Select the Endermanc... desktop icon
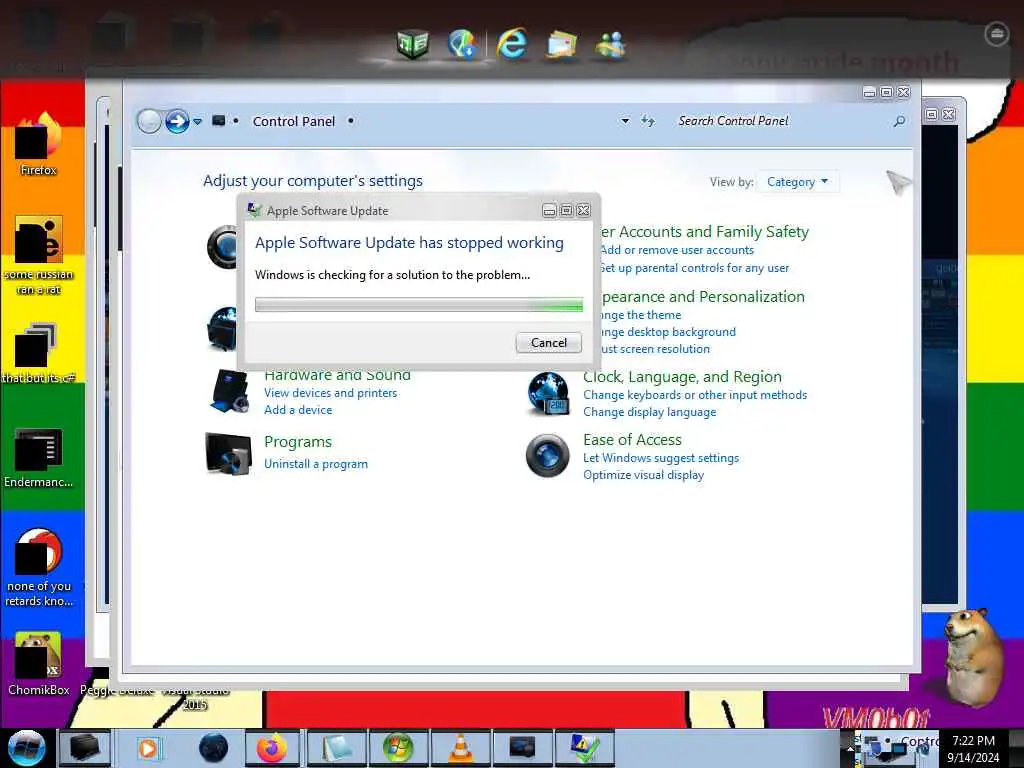Screen dimensions: 1024x768 pos(39,457)
